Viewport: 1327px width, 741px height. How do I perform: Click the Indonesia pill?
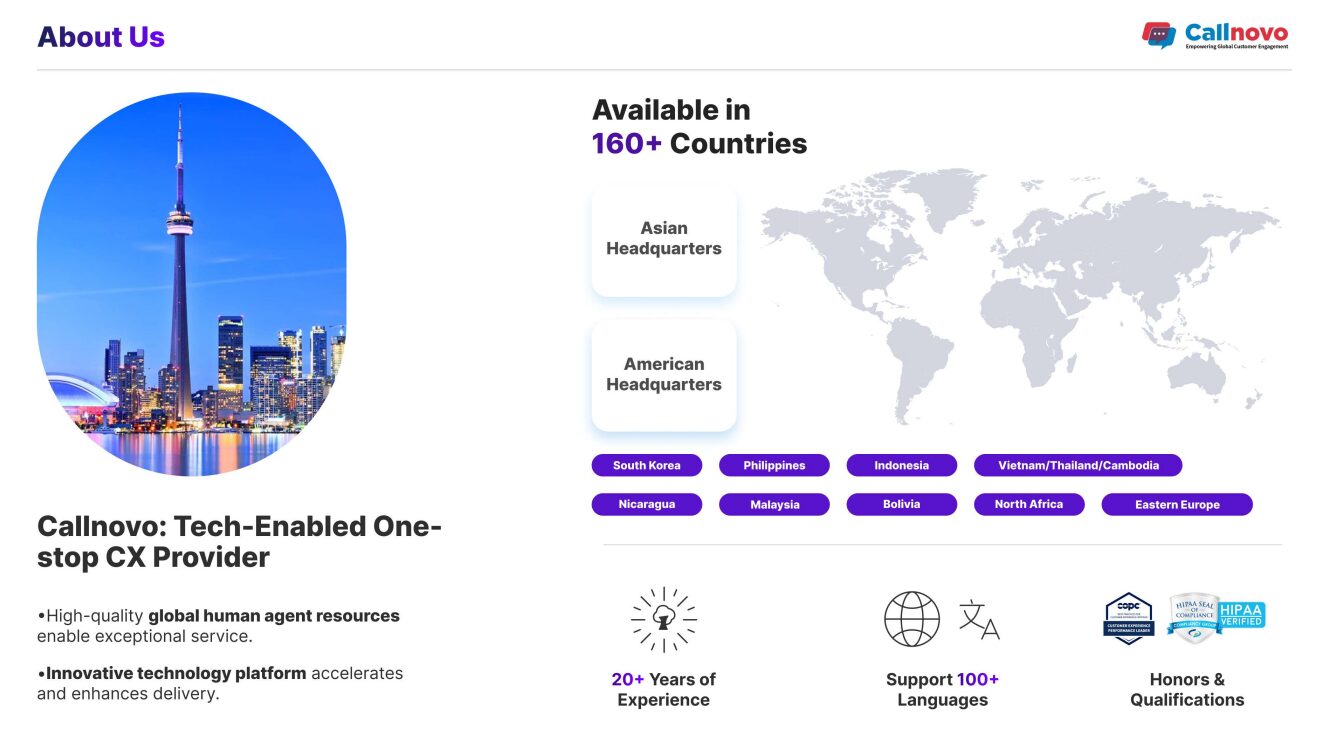902,466
